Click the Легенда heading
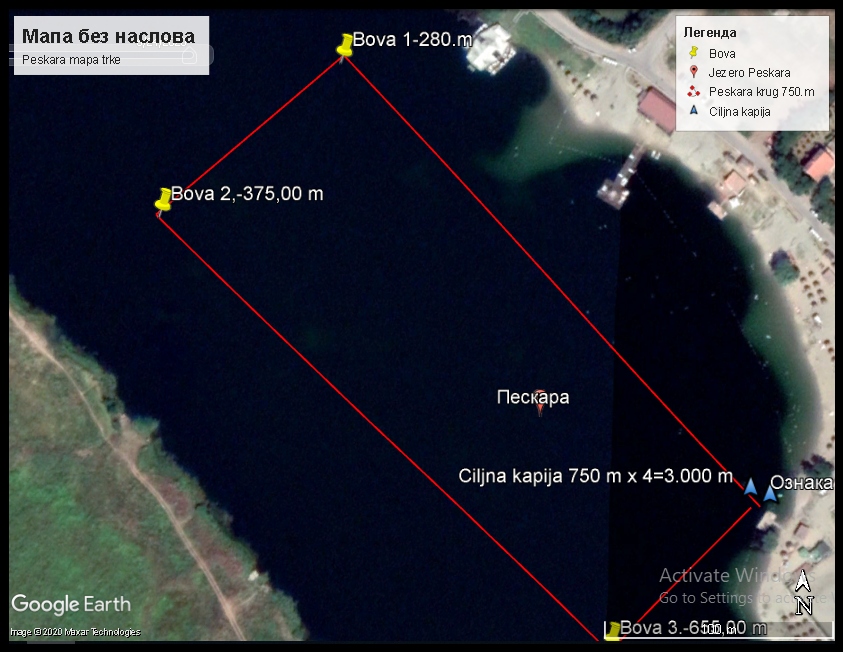Image resolution: width=843 pixels, height=652 pixels. pyautogui.click(x=710, y=33)
